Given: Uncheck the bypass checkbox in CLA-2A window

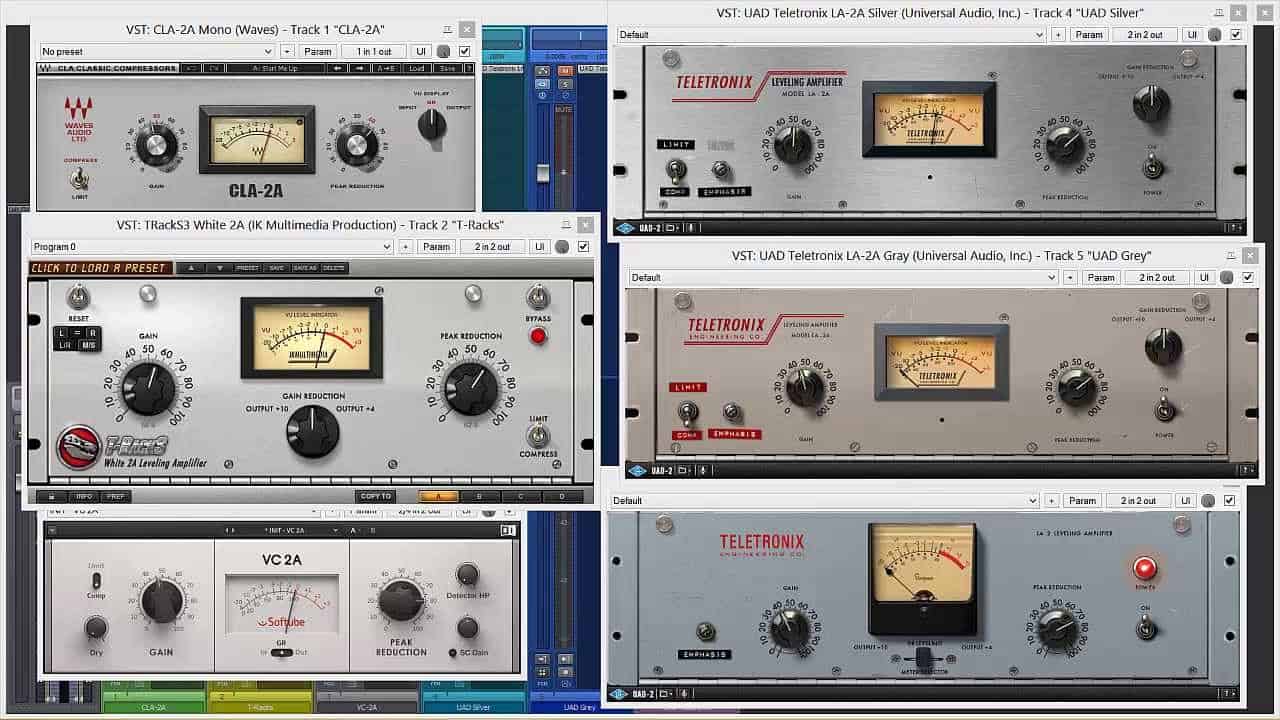Looking at the screenshot, I should tap(465, 51).
